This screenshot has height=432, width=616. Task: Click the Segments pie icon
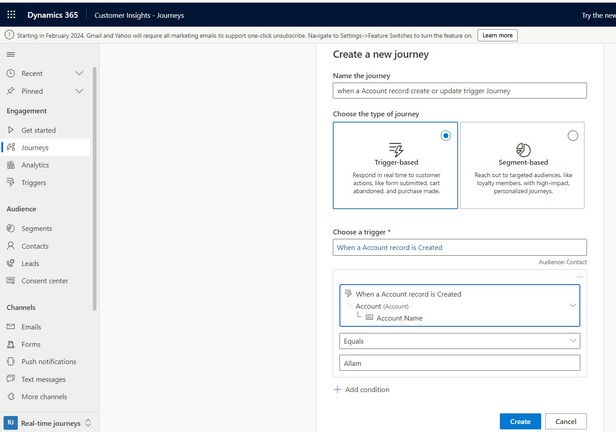11,228
